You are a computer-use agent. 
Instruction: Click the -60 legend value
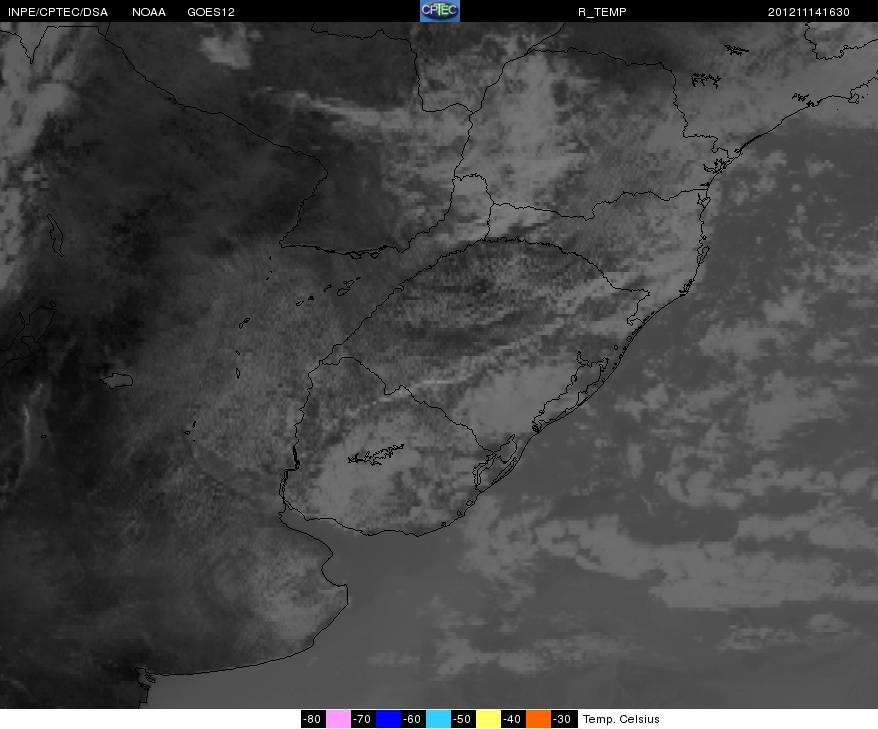click(x=413, y=719)
